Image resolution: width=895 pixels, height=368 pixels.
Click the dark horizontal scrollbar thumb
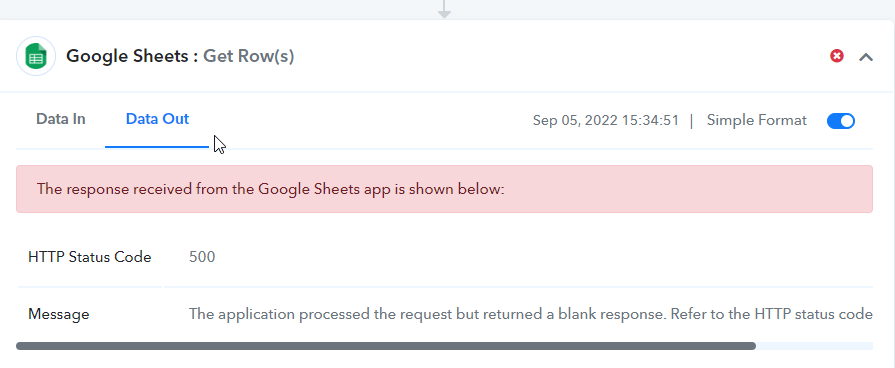pos(386,346)
